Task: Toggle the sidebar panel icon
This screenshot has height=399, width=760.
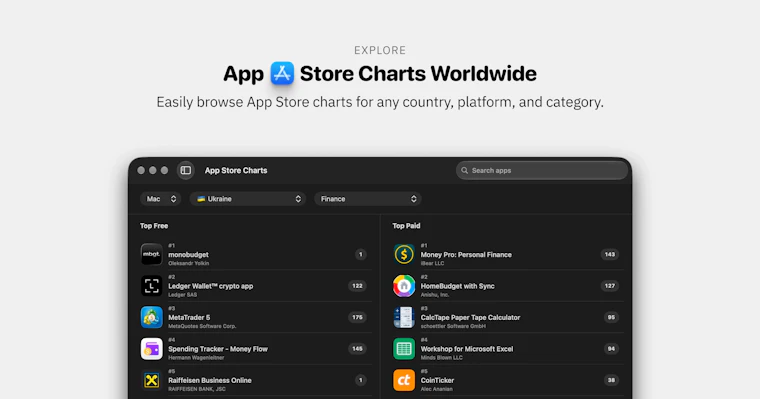Action: pyautogui.click(x=186, y=170)
